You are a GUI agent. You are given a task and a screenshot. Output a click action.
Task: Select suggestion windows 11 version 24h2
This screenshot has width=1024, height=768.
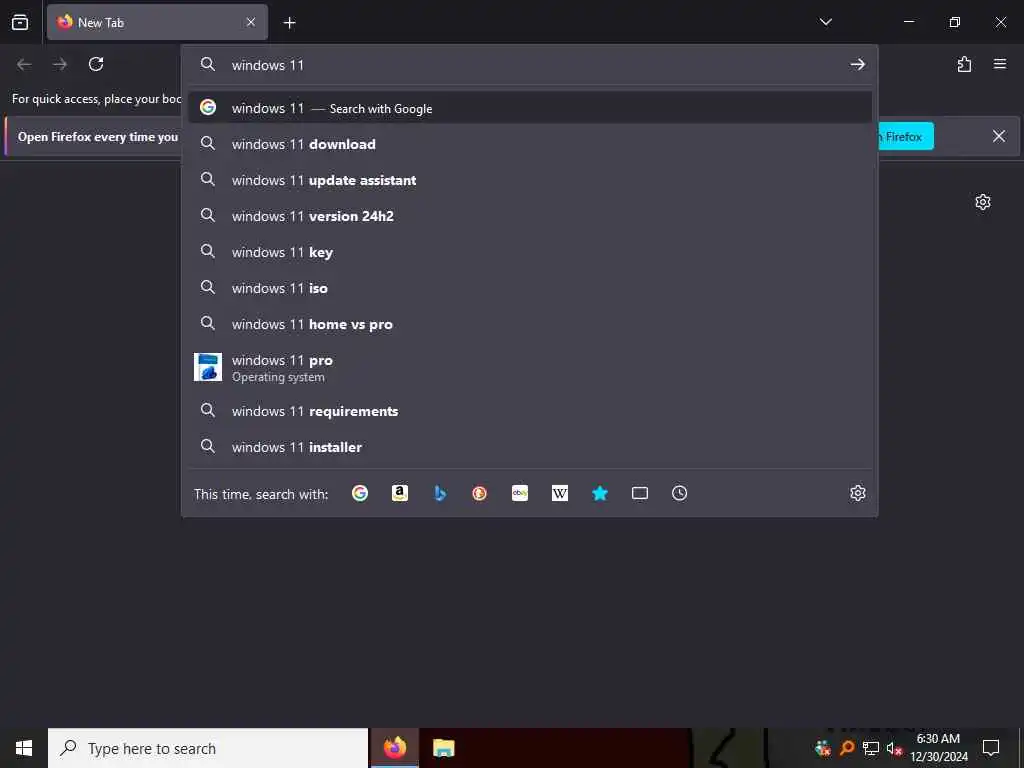[x=530, y=216]
